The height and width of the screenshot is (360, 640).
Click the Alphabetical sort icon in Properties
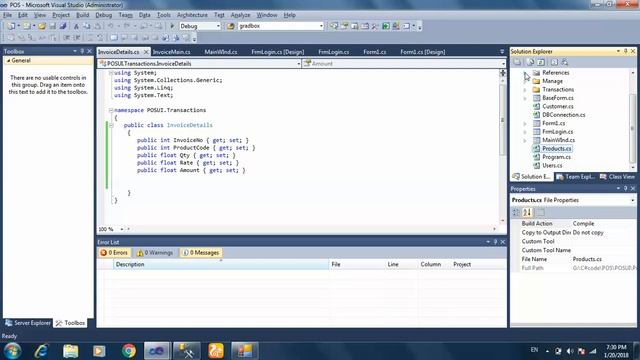tap(527, 212)
